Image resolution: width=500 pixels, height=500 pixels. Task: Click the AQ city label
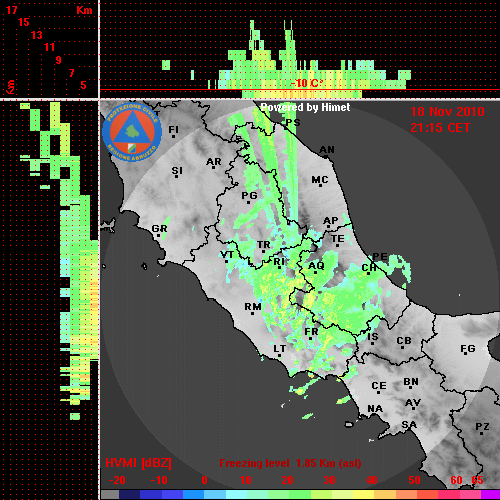click(316, 266)
